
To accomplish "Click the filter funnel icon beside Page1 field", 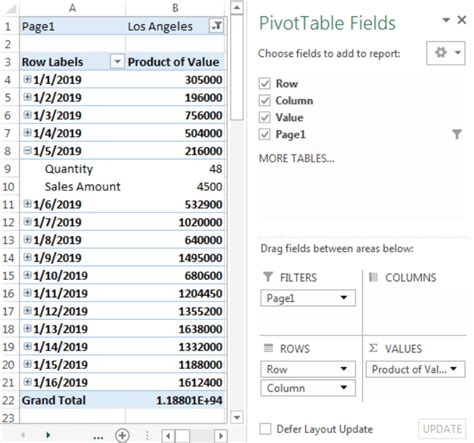I will click(x=457, y=134).
